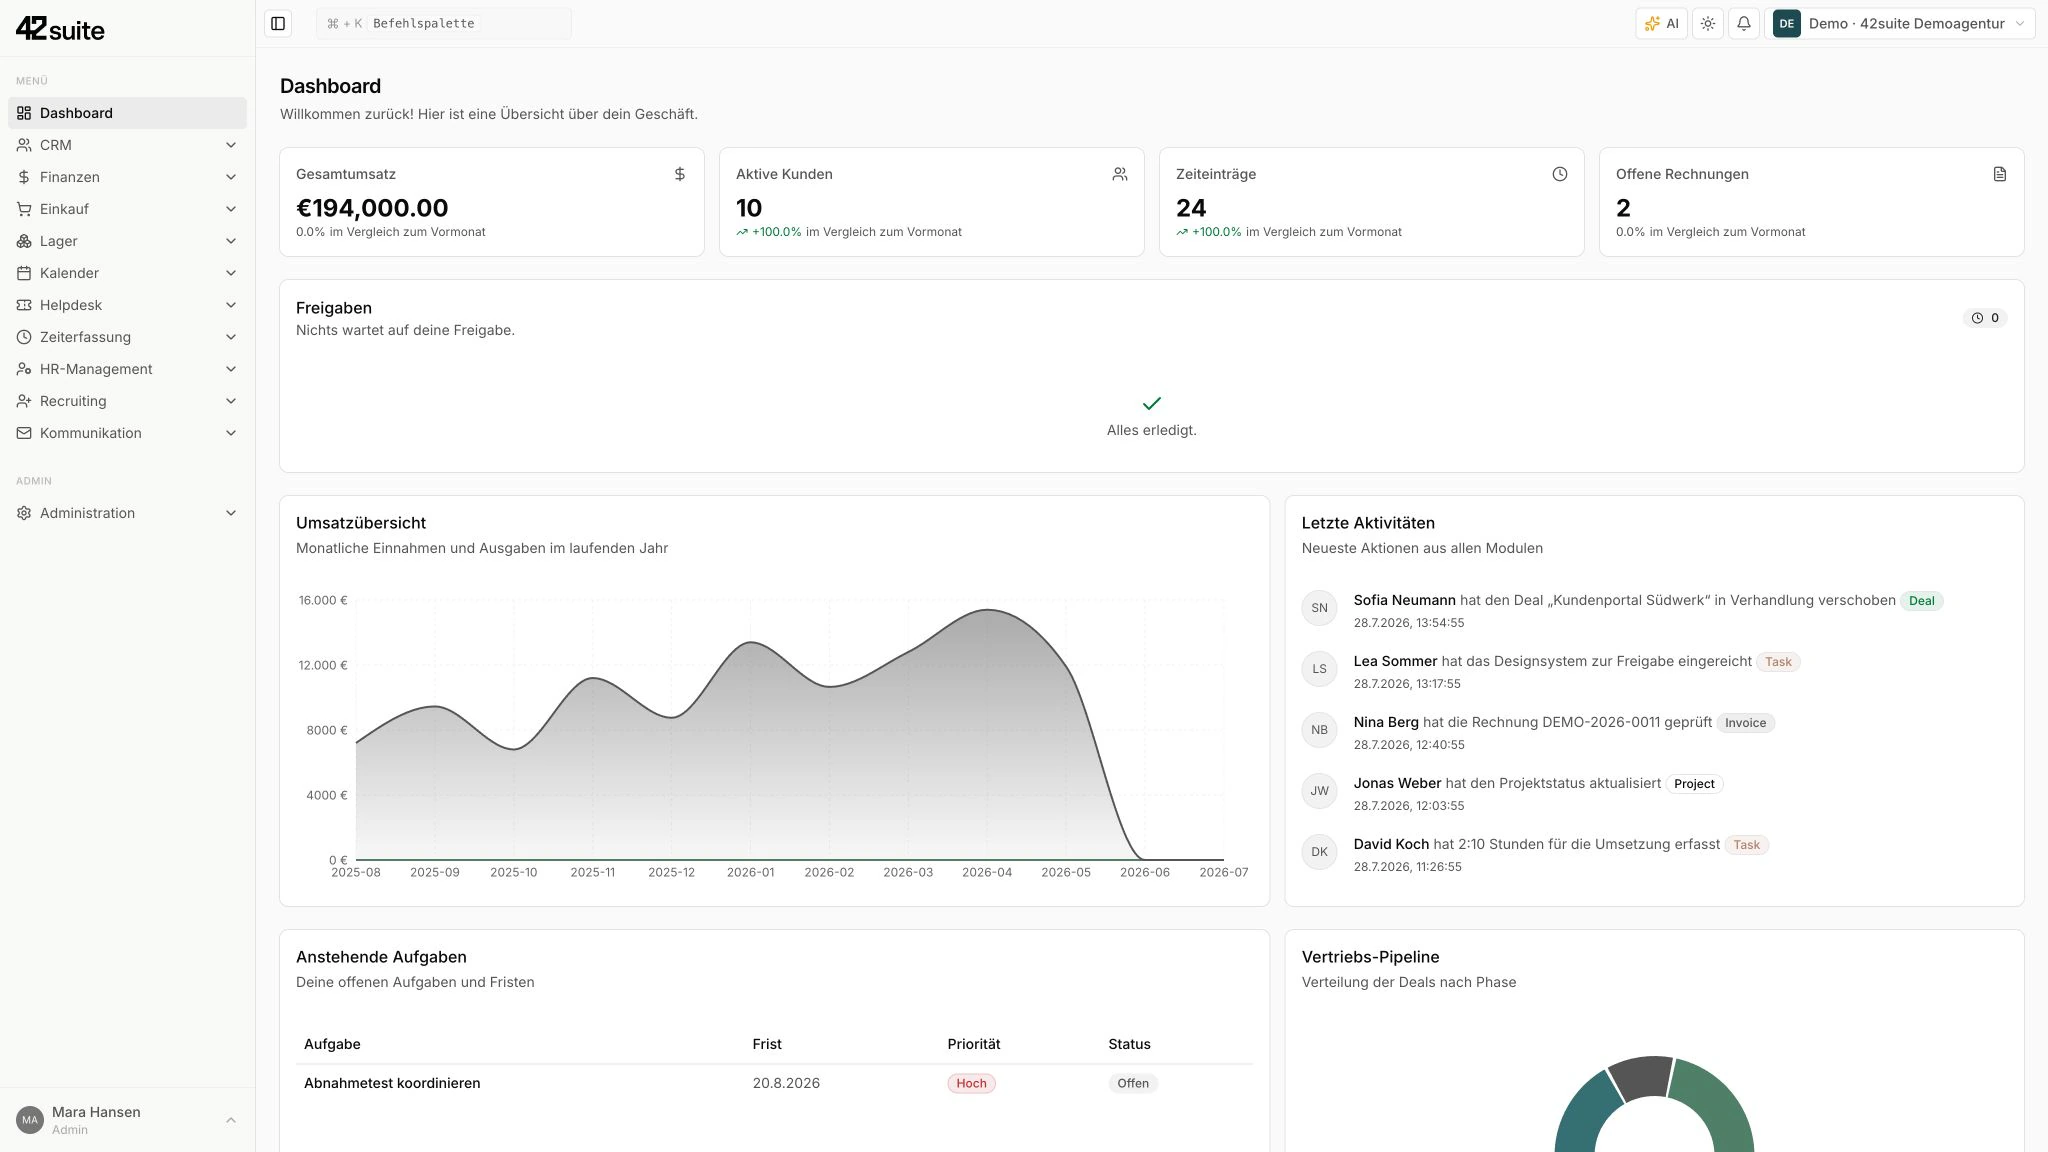The height and width of the screenshot is (1152, 2048).
Task: Click the users icon in Aktive Kunden card
Action: (x=1120, y=174)
